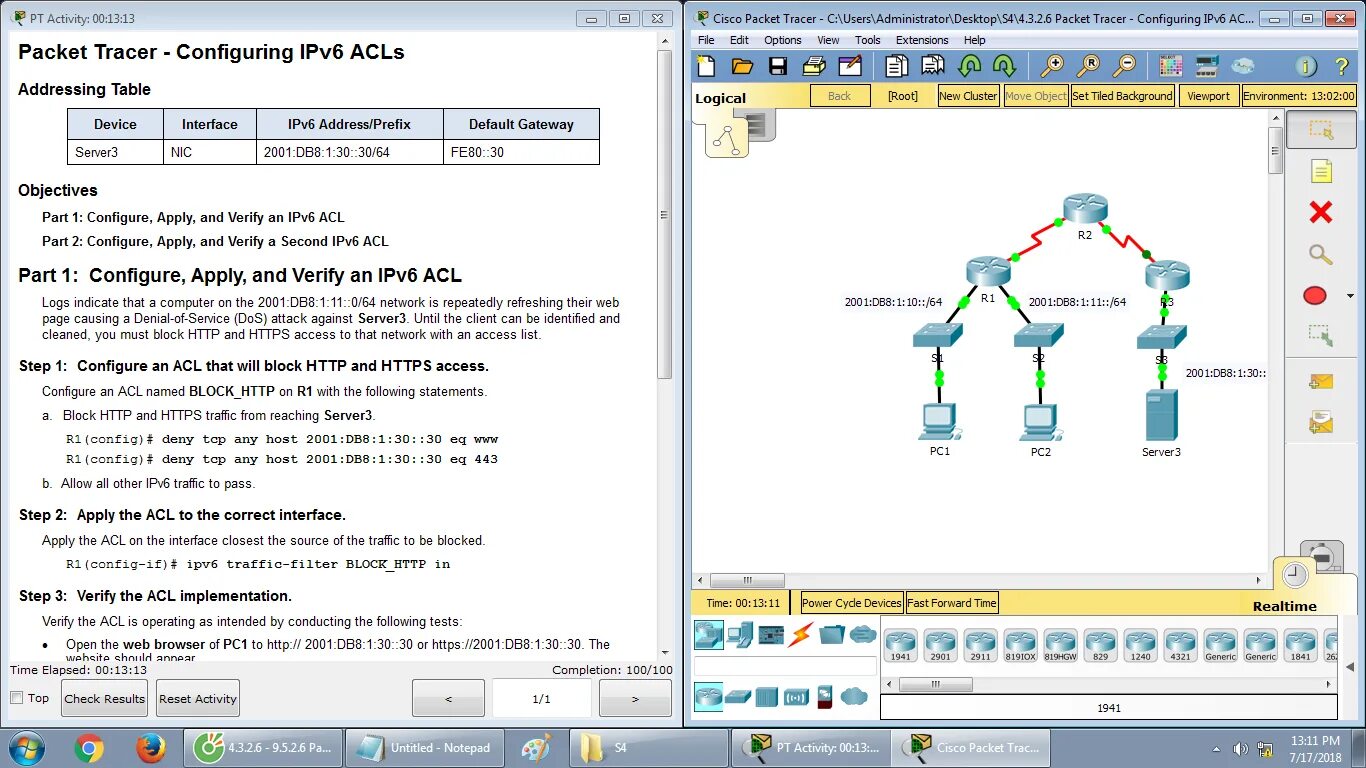Open Chrome from the taskbar

tap(89, 747)
